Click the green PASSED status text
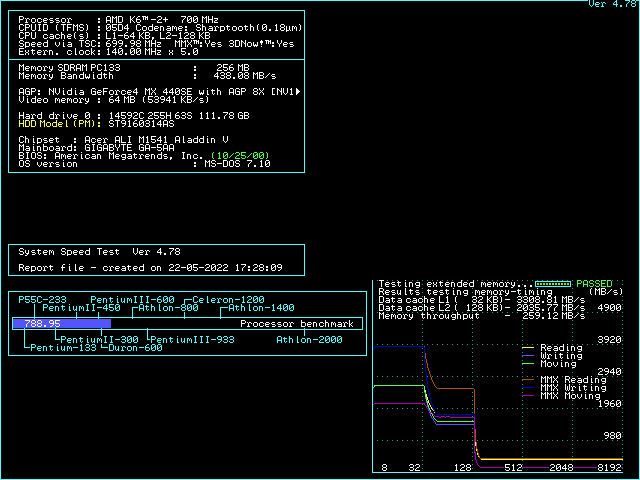640x480 pixels. (594, 284)
